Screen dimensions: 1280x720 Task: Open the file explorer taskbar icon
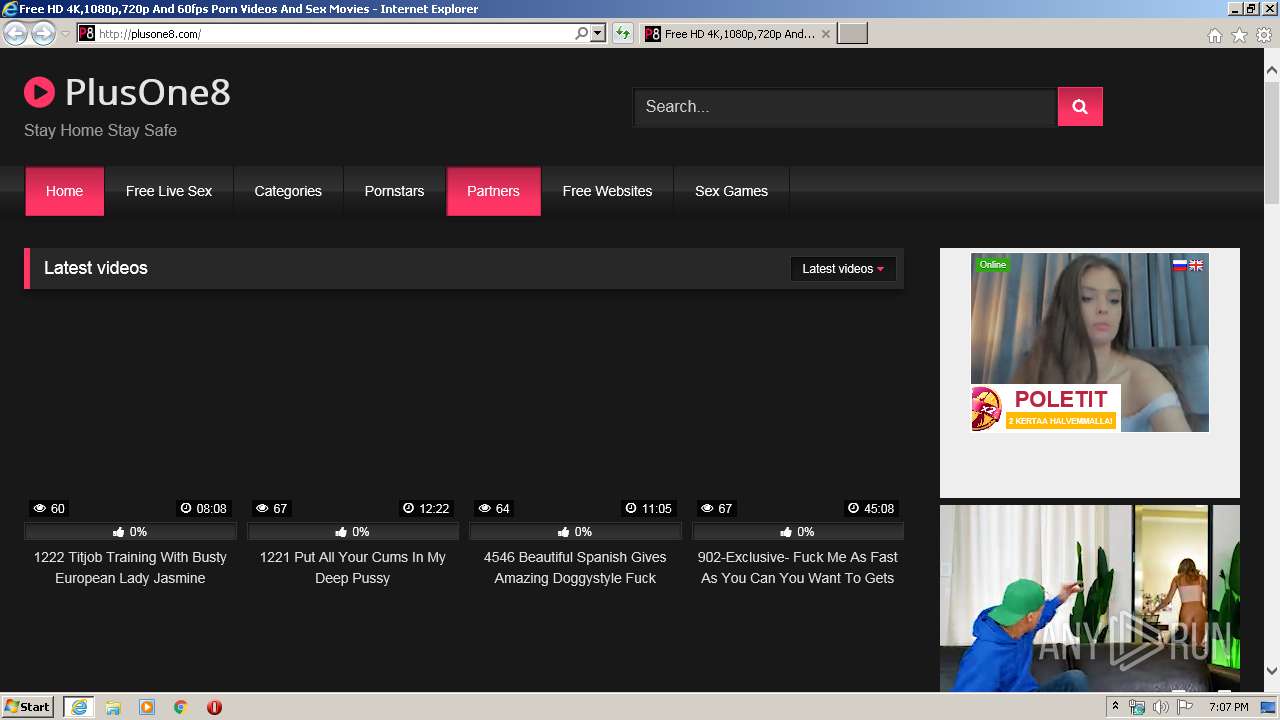(113, 707)
